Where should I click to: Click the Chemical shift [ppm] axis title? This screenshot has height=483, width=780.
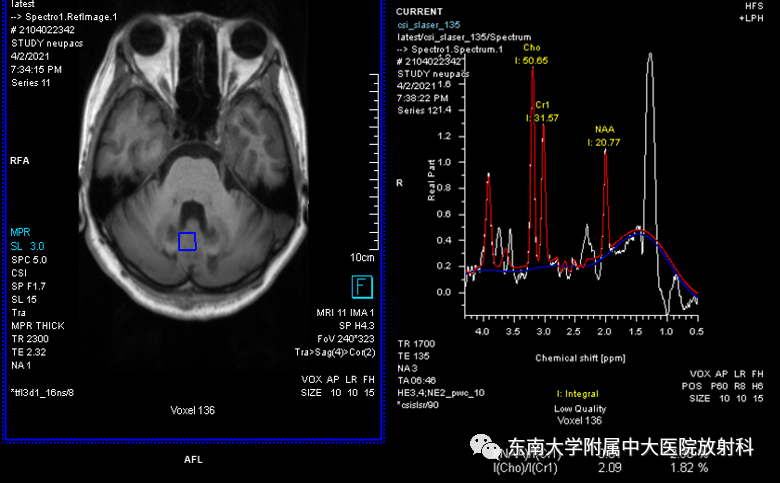[x=580, y=358]
